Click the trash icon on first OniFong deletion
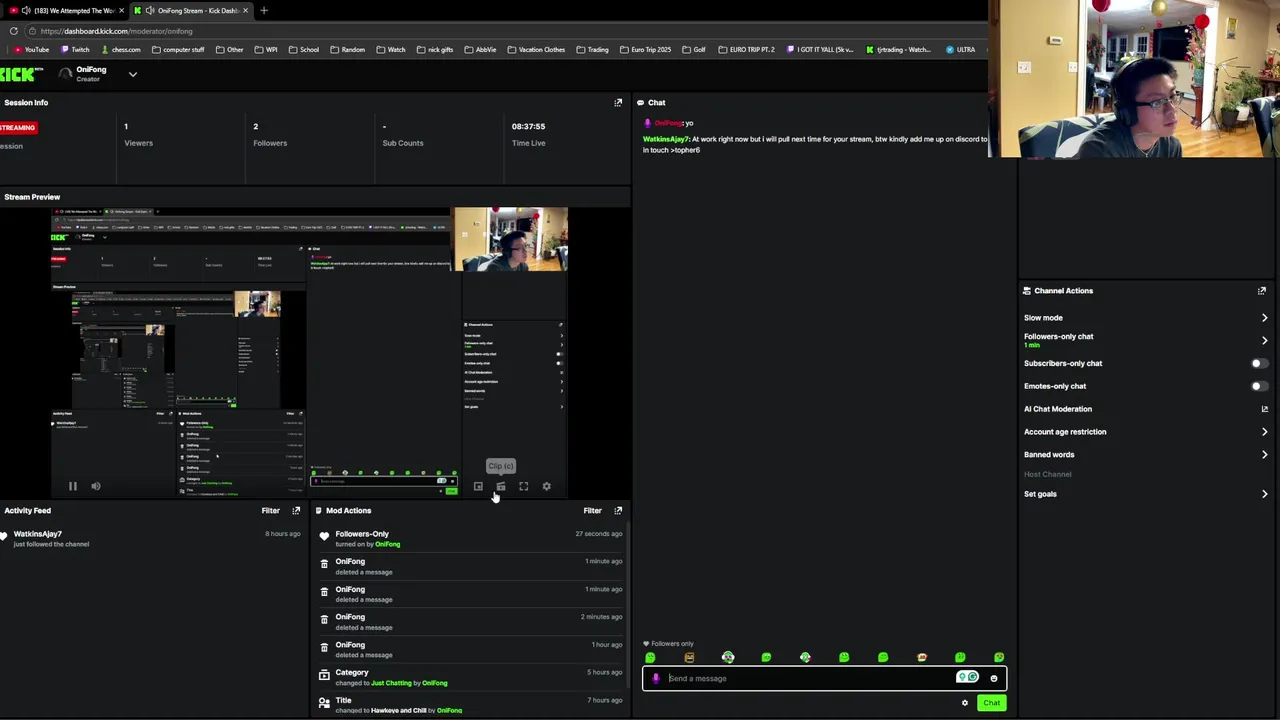The image size is (1280, 720). pyautogui.click(x=324, y=564)
